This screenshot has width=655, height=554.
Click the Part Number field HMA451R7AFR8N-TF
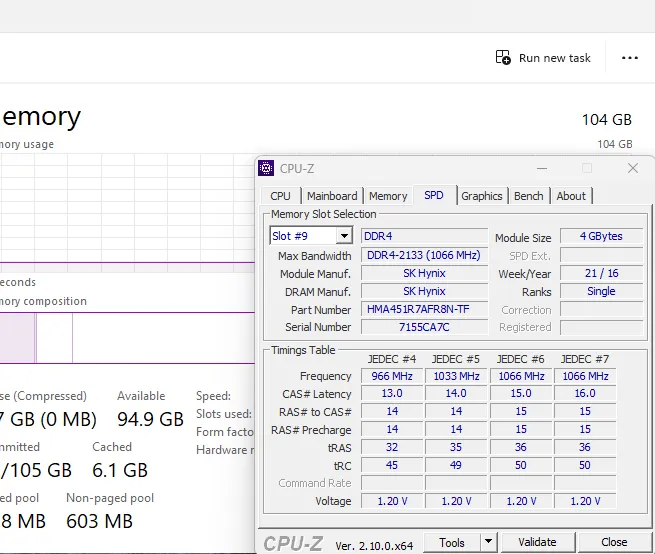(424, 310)
